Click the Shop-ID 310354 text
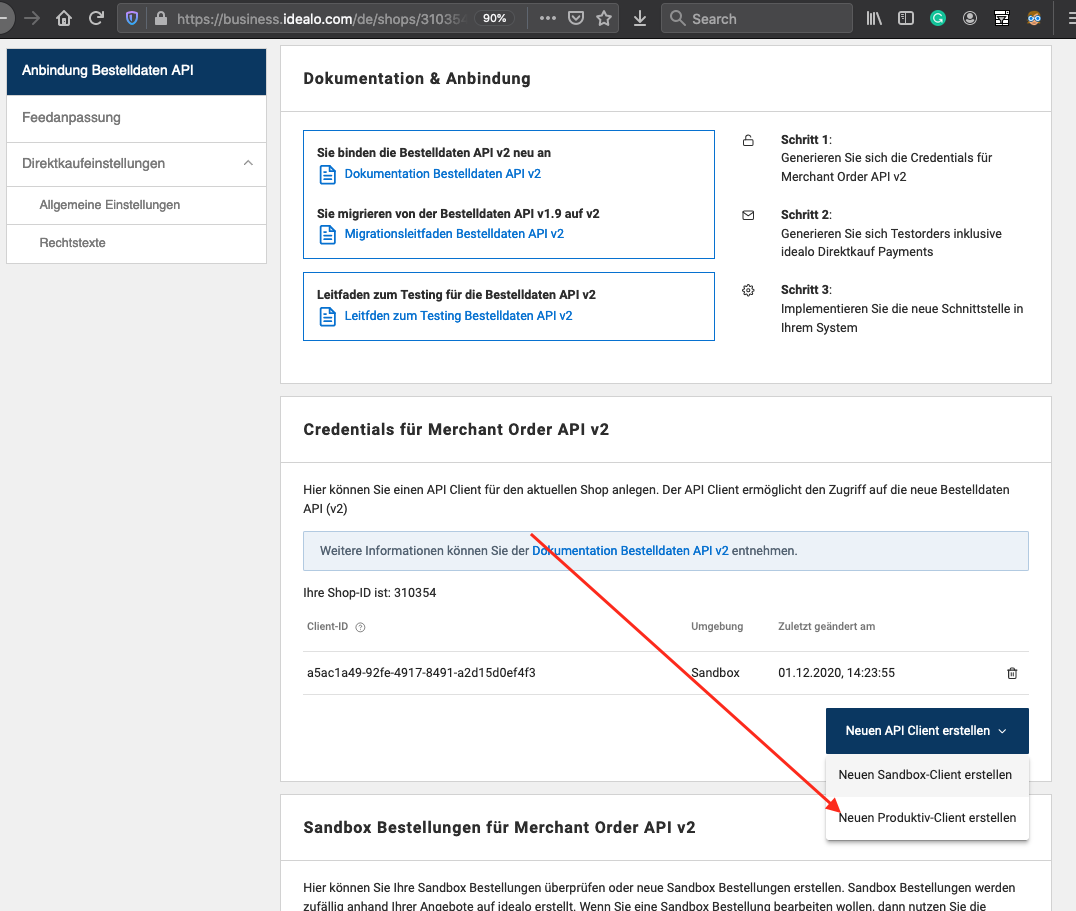This screenshot has height=911, width=1076. (x=369, y=593)
